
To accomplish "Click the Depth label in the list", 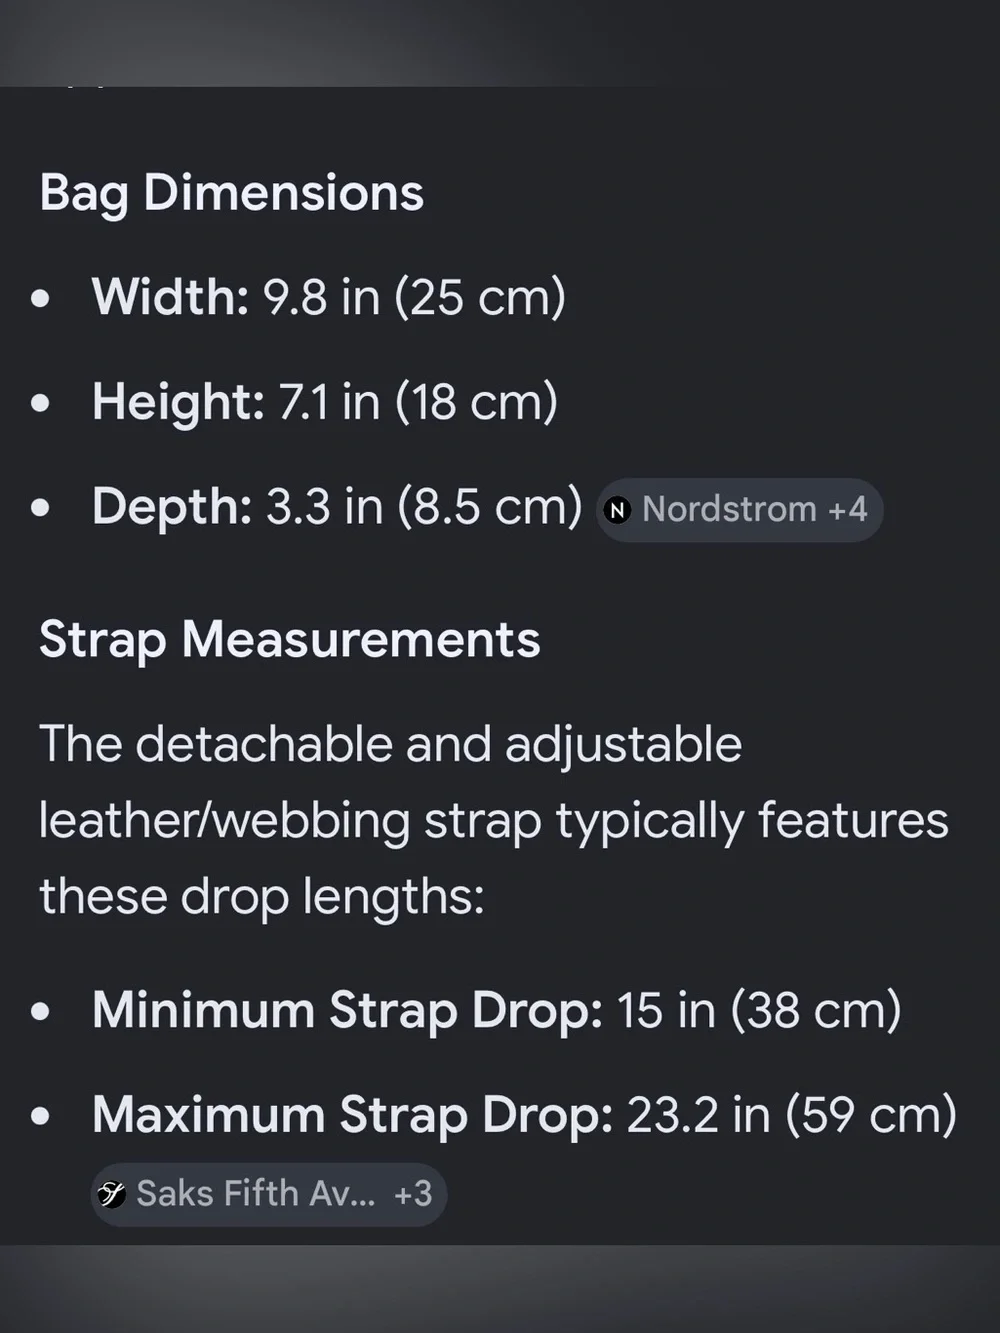I will click(172, 507).
